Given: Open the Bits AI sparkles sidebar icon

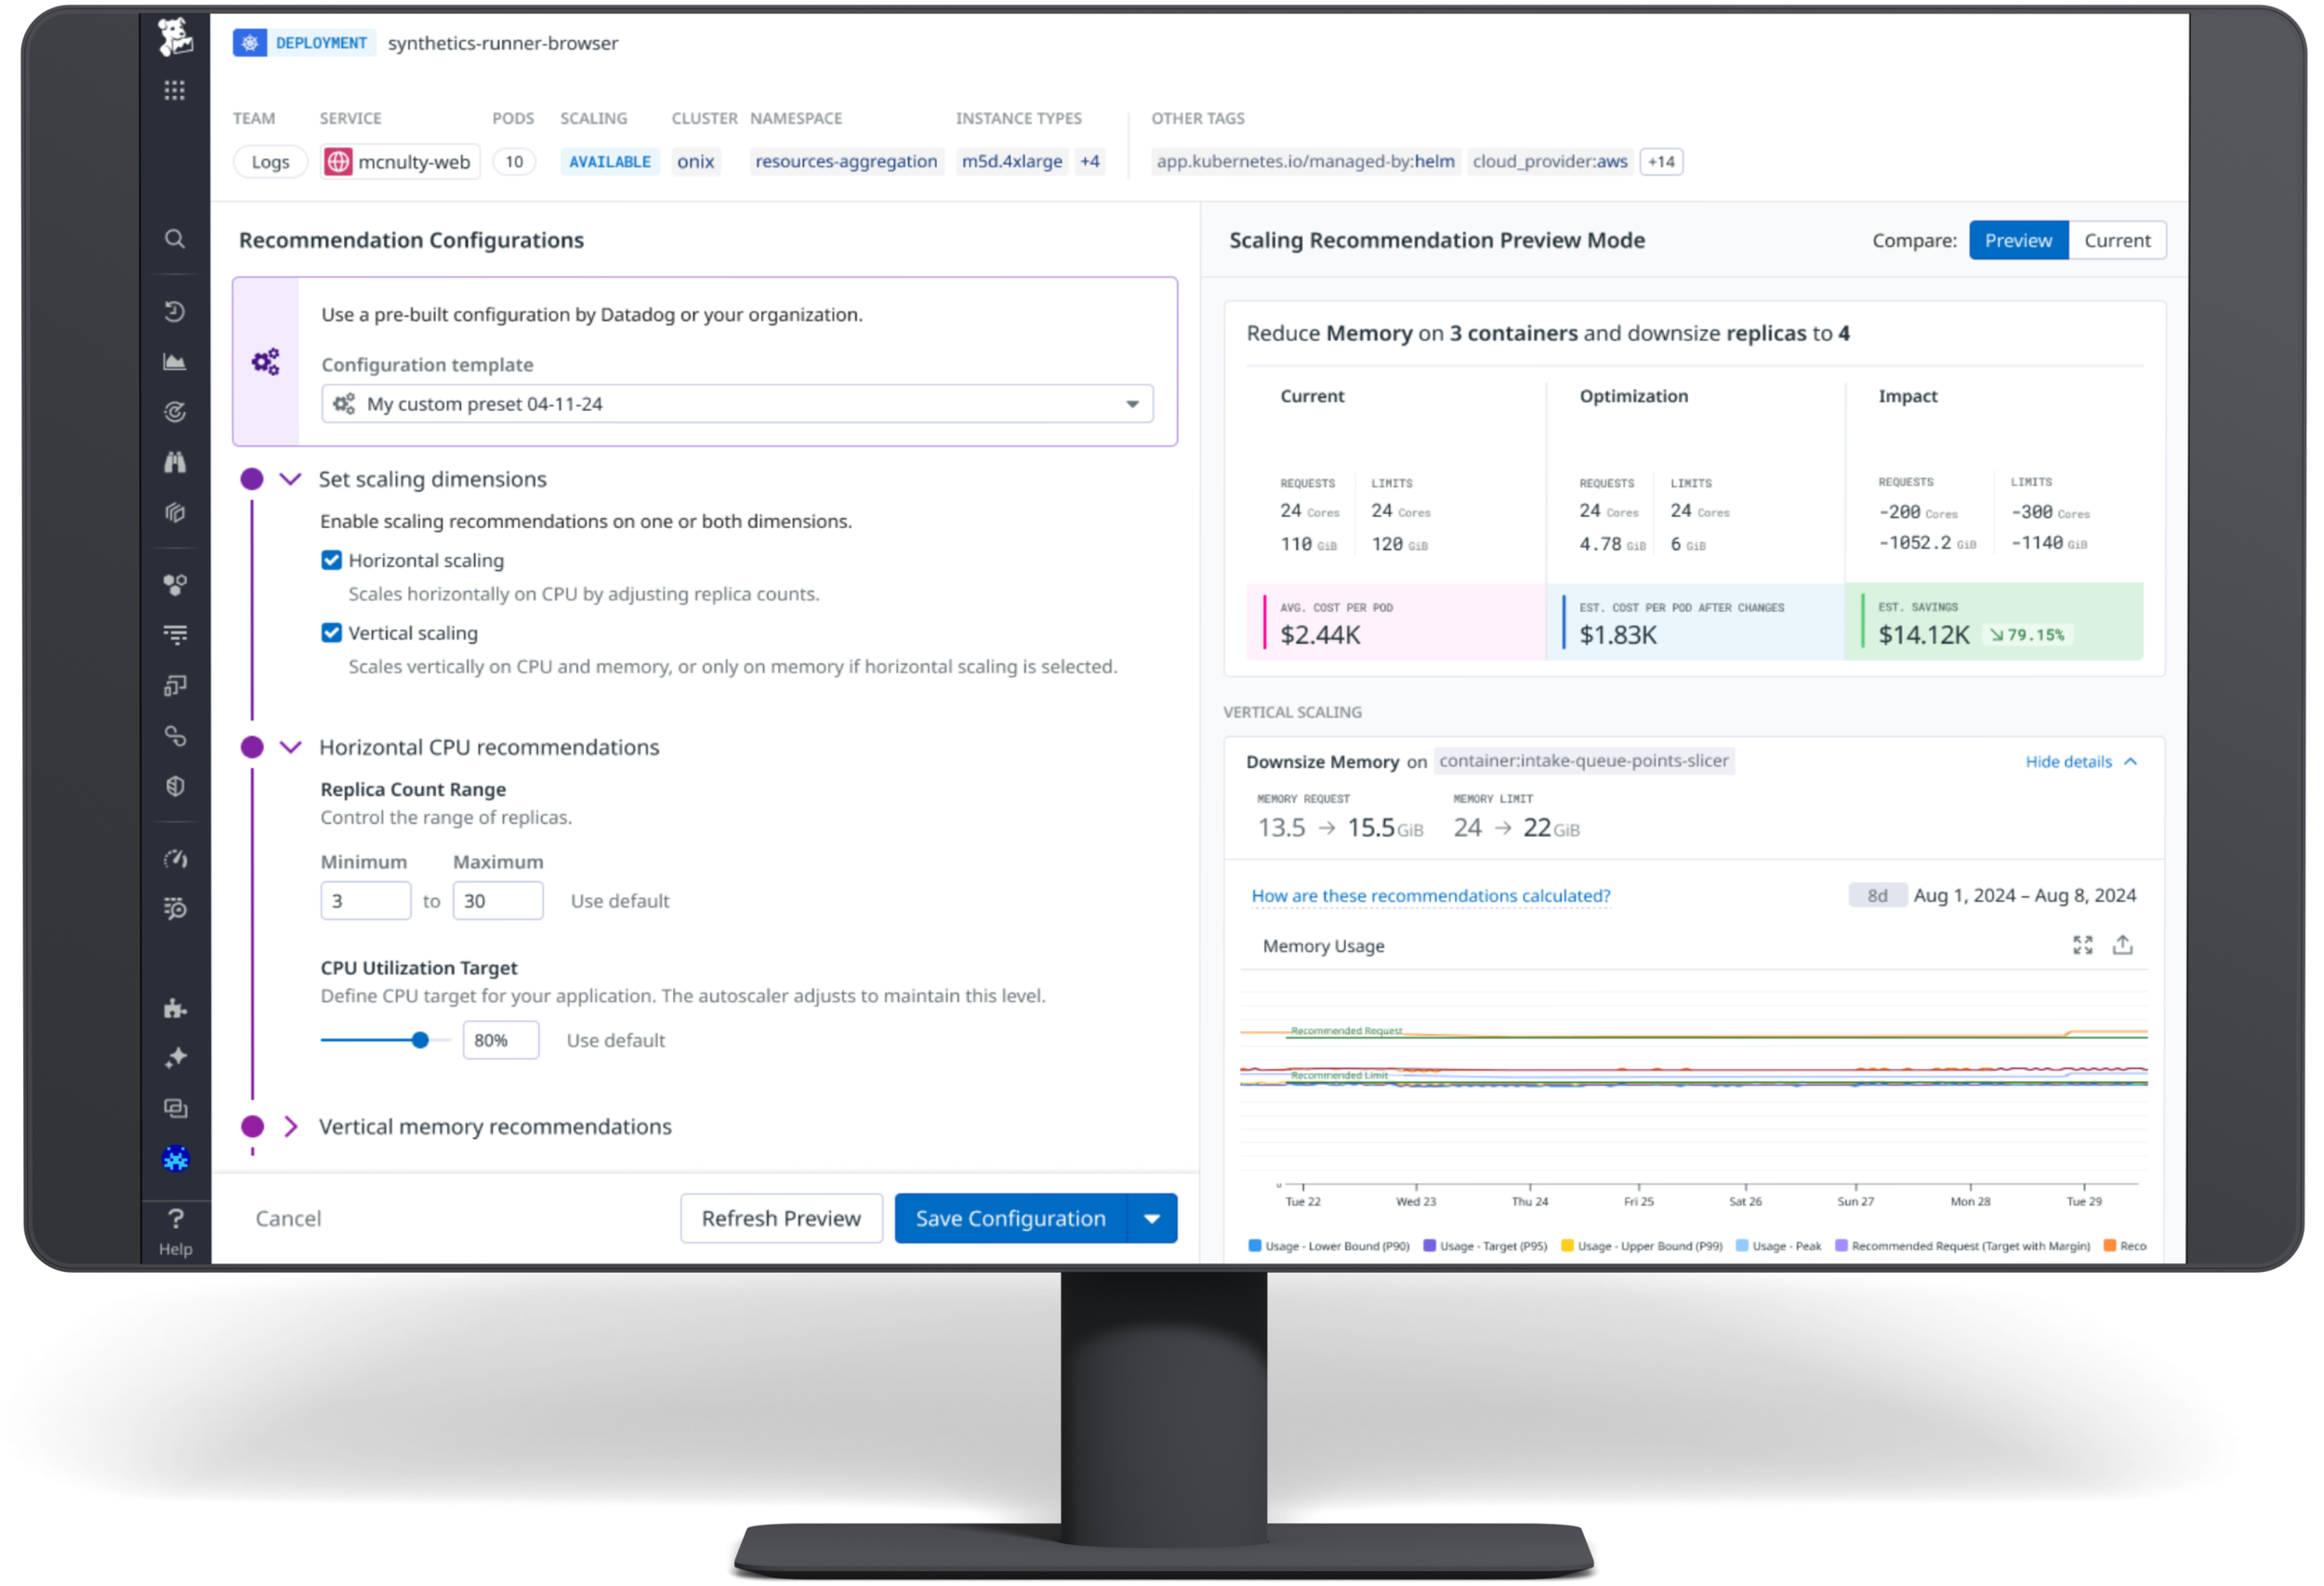Looking at the screenshot, I should (x=174, y=1057).
